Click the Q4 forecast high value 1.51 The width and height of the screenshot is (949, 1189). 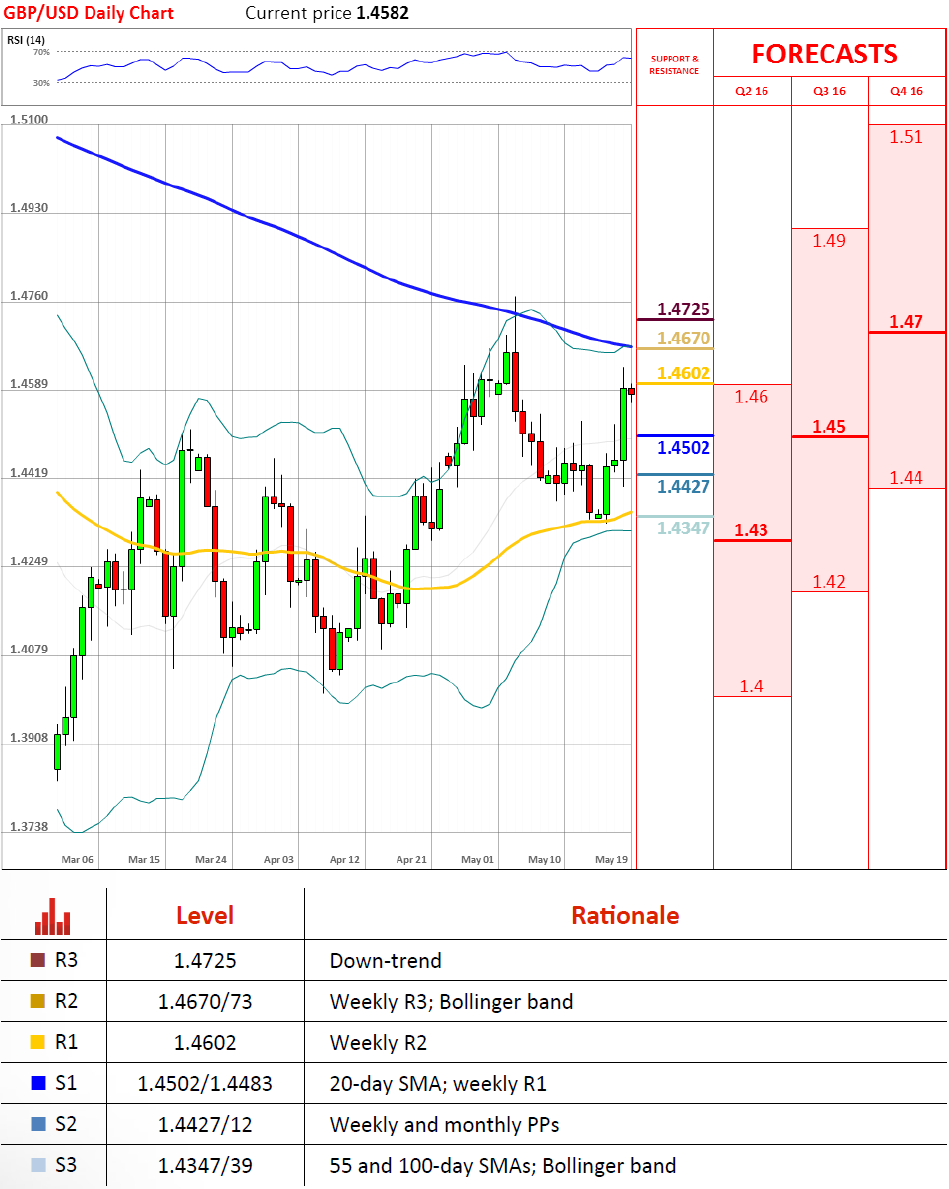[x=907, y=137]
